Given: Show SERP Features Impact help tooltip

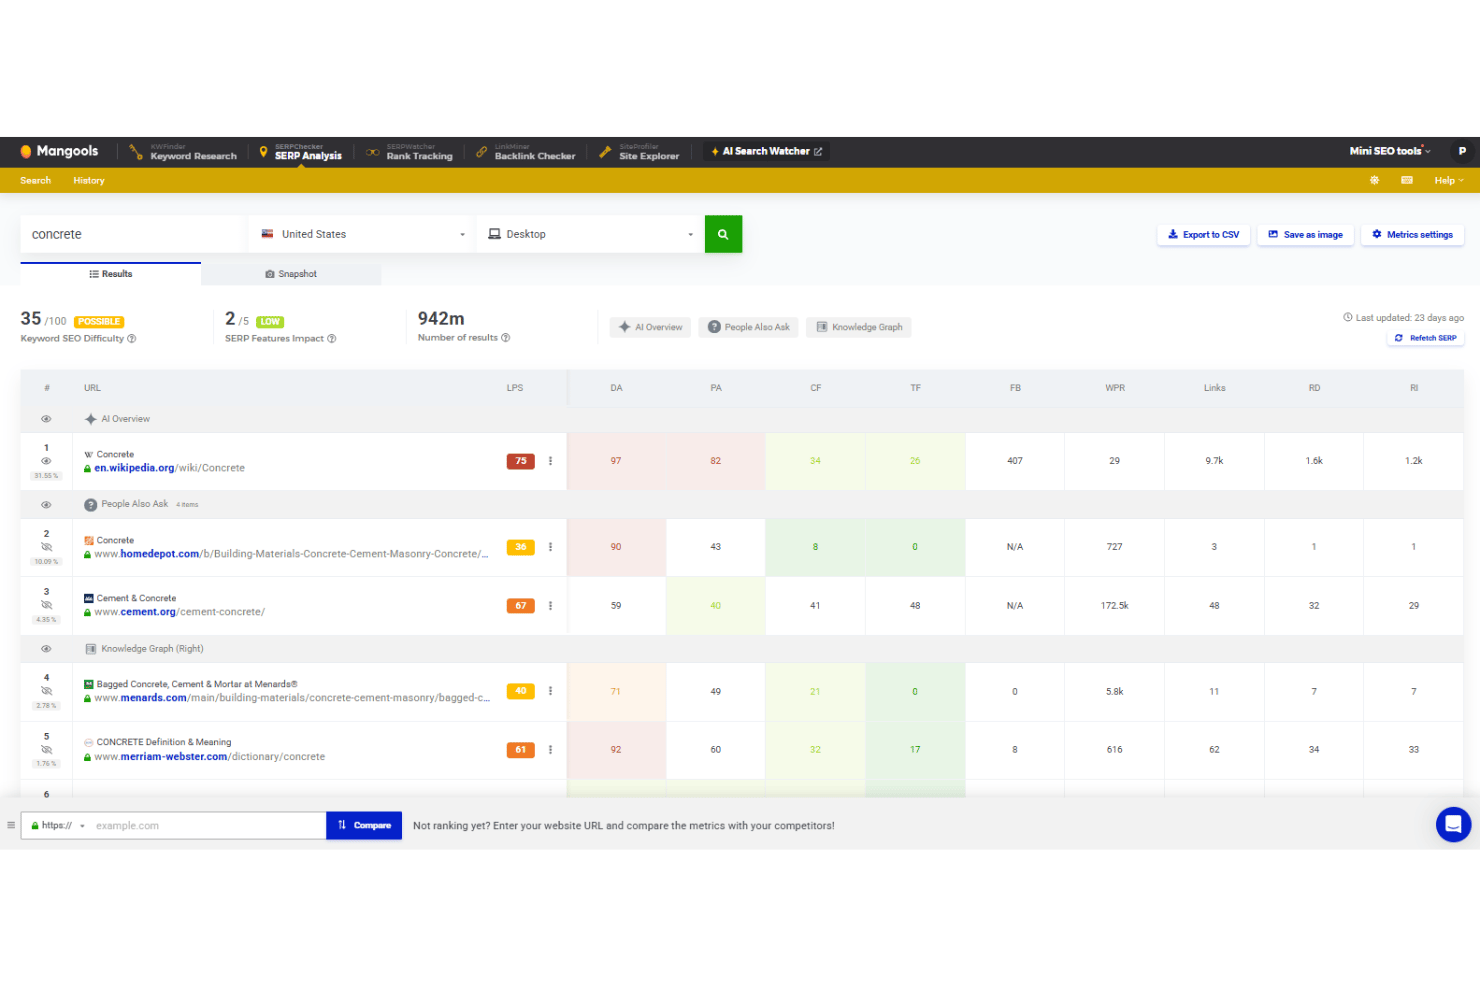Looking at the screenshot, I should coord(332,339).
